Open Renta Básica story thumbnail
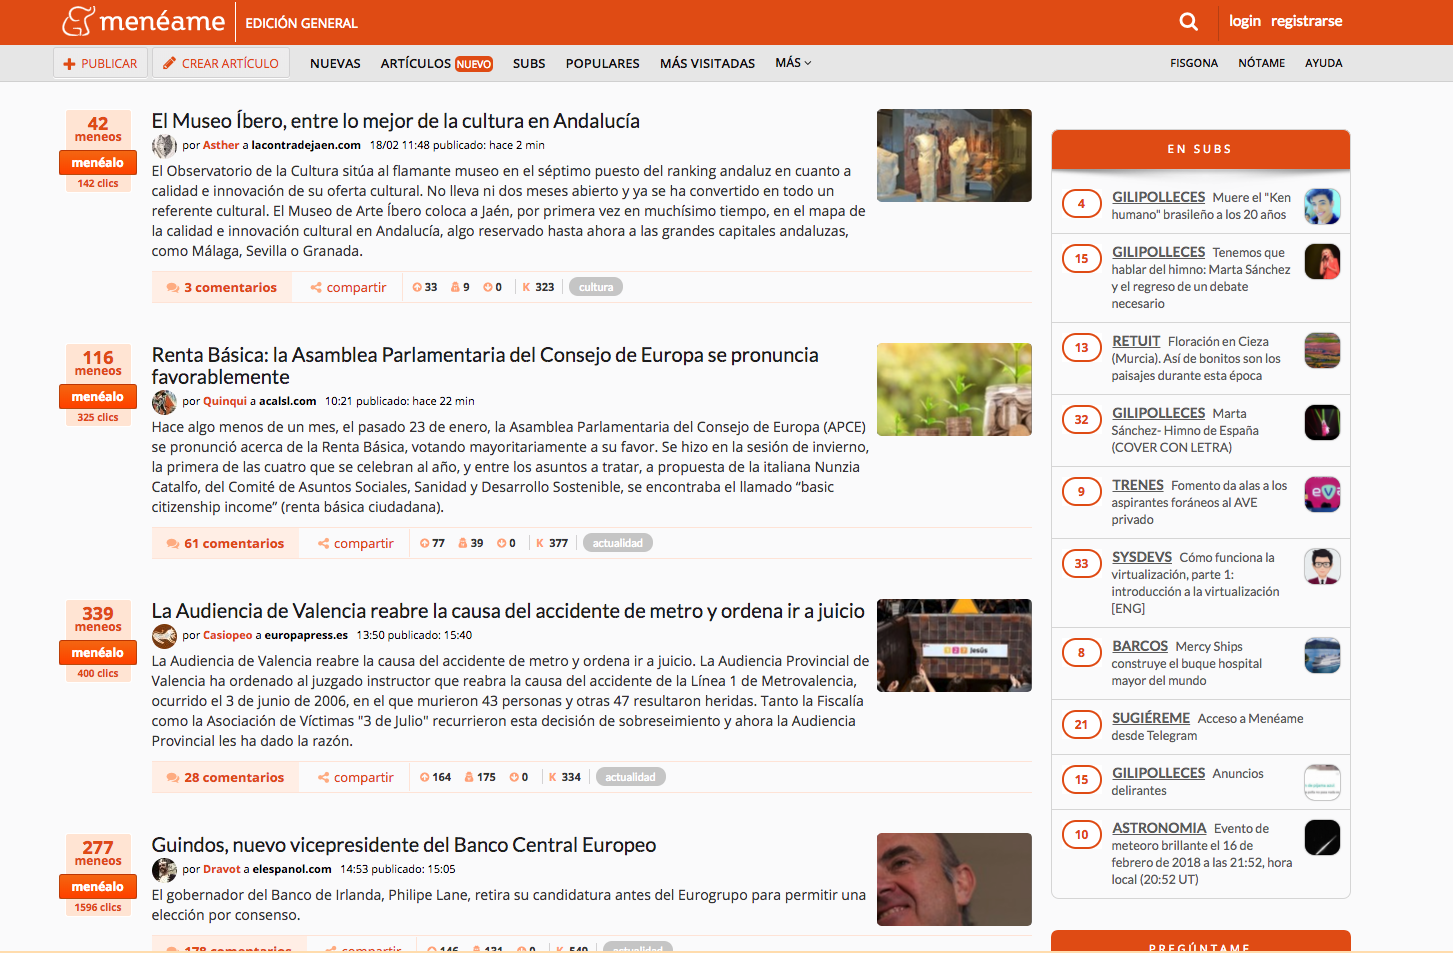Viewport: 1453px width, 953px height. 954,389
